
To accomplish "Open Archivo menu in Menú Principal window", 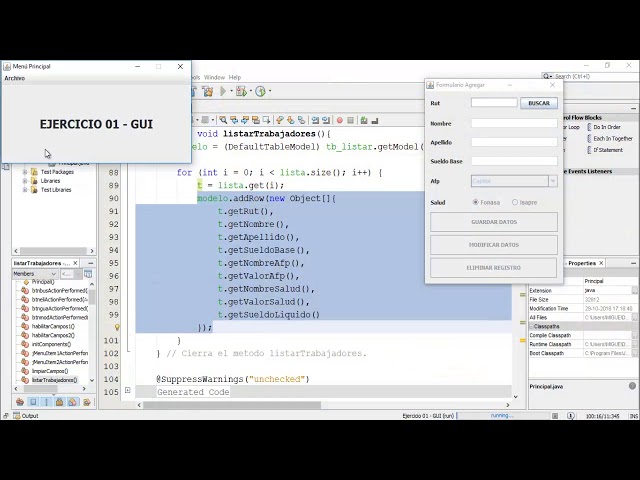I will (15, 78).
